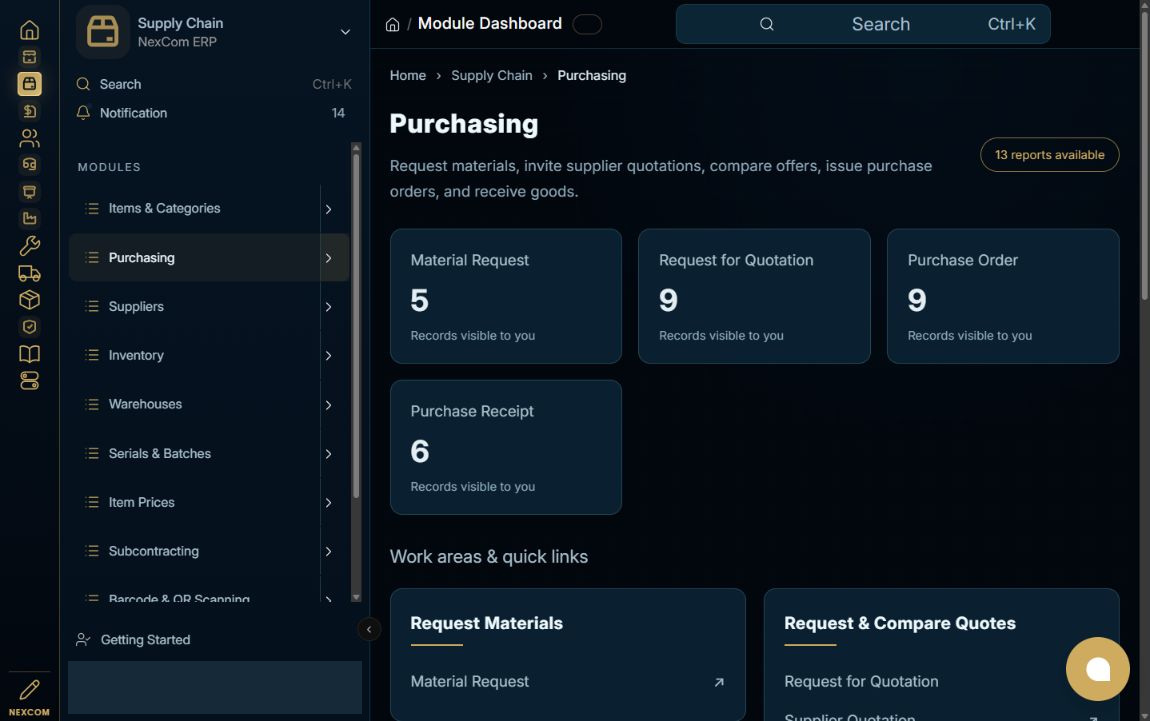Expand the Item Prices chevron
The width and height of the screenshot is (1150, 721).
[x=328, y=502]
